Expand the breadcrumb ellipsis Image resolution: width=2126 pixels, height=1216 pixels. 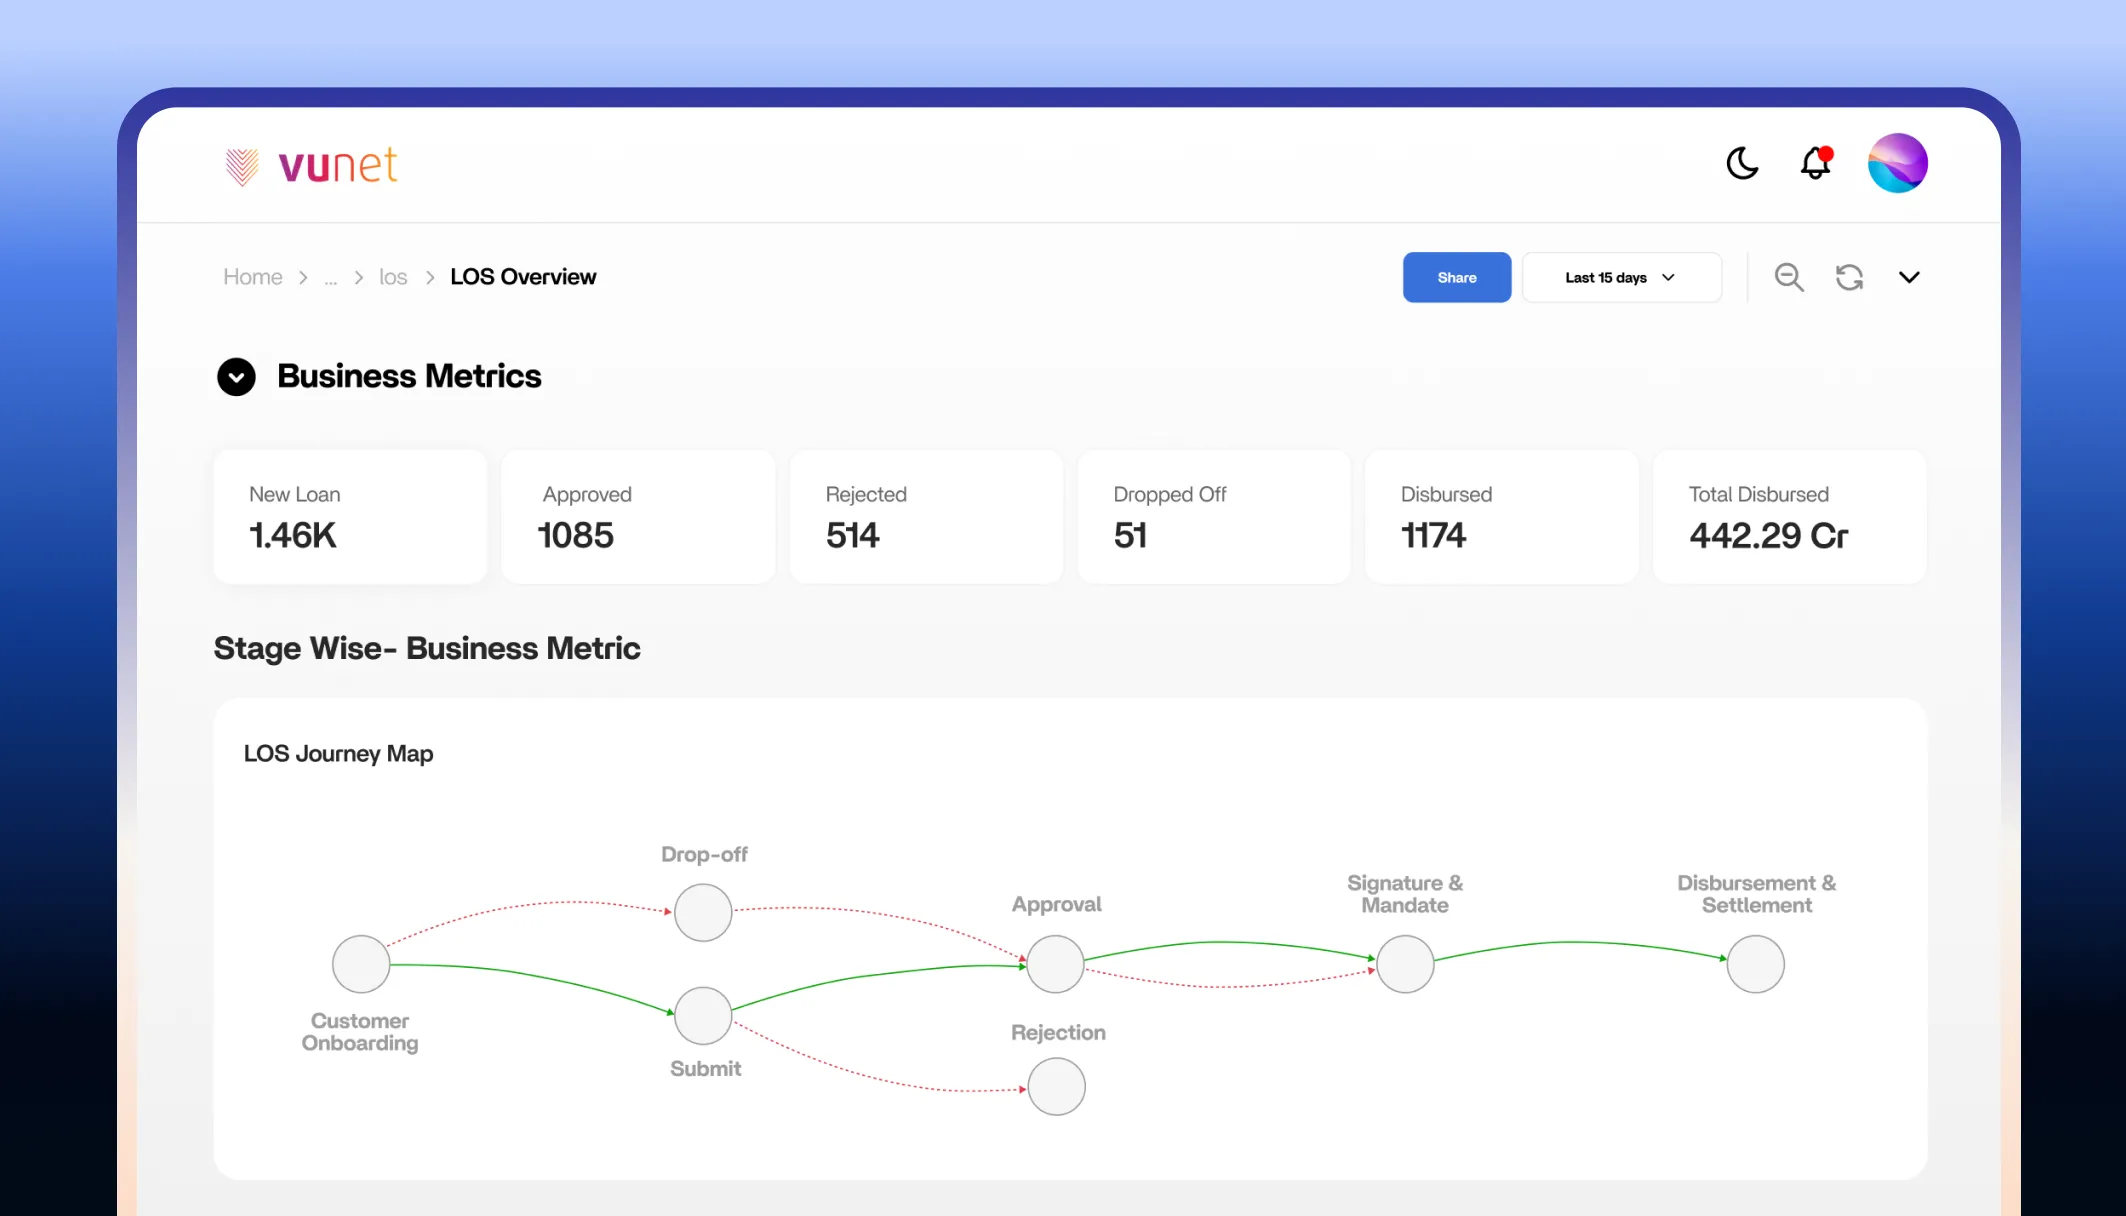tap(330, 279)
